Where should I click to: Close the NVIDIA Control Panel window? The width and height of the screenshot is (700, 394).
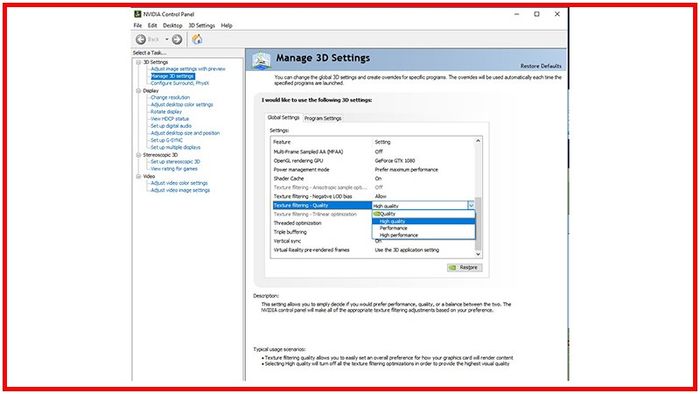pyautogui.click(x=557, y=14)
